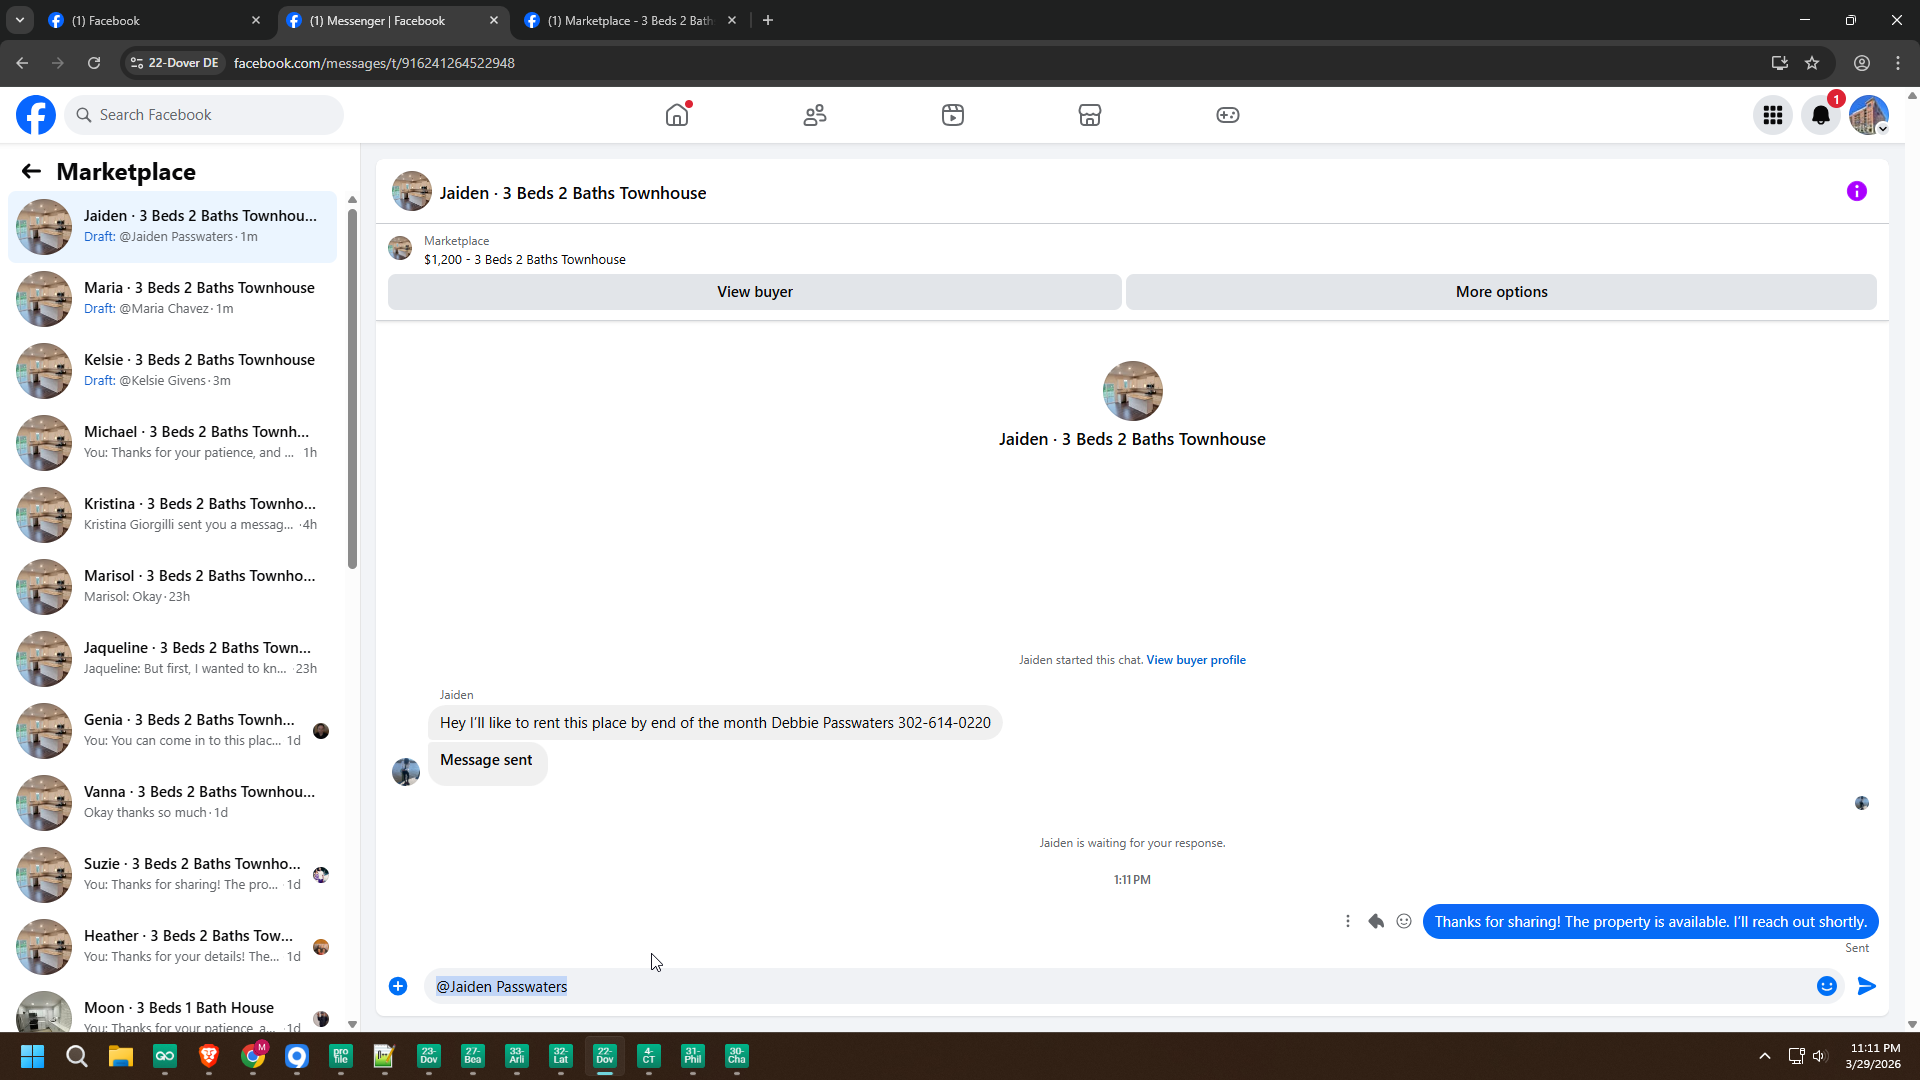1920x1080 pixels.
Task: Search Facebook input field
Action: [x=204, y=115]
